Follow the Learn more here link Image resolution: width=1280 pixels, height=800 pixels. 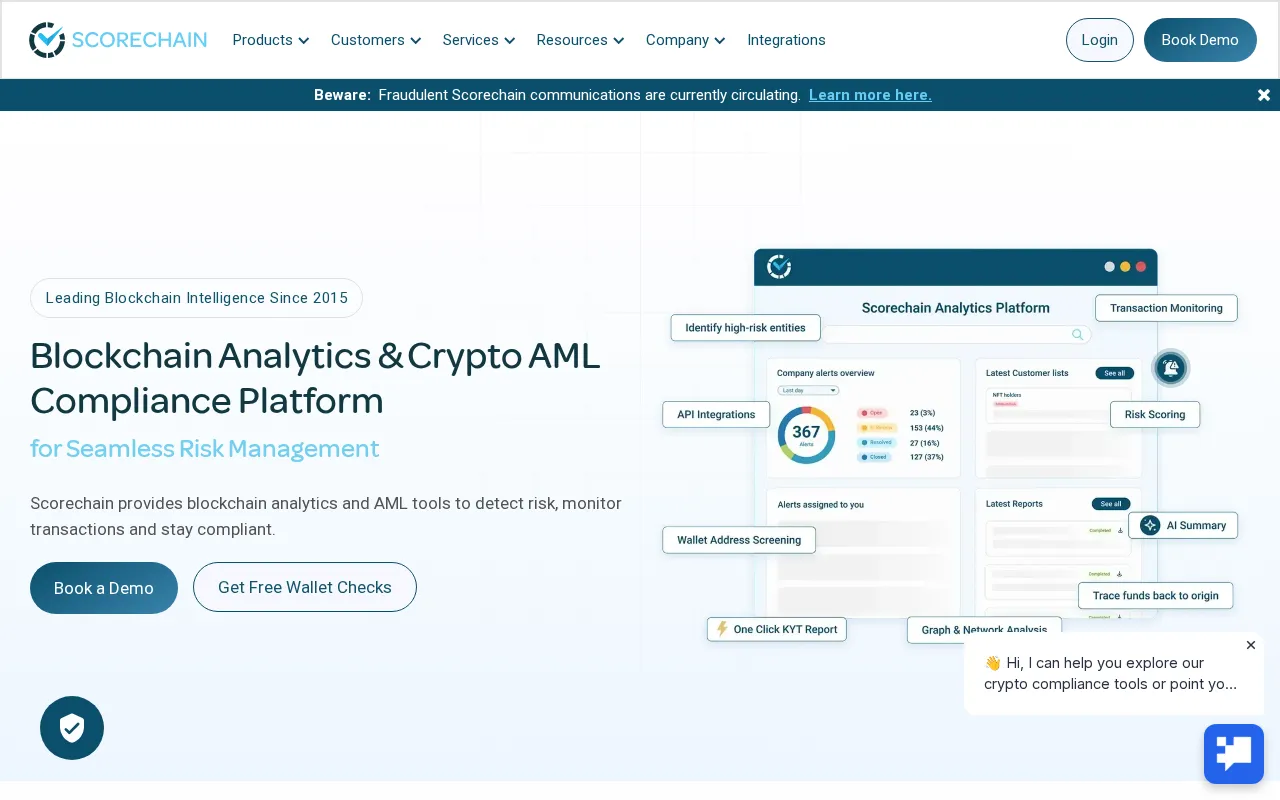pyautogui.click(x=870, y=95)
